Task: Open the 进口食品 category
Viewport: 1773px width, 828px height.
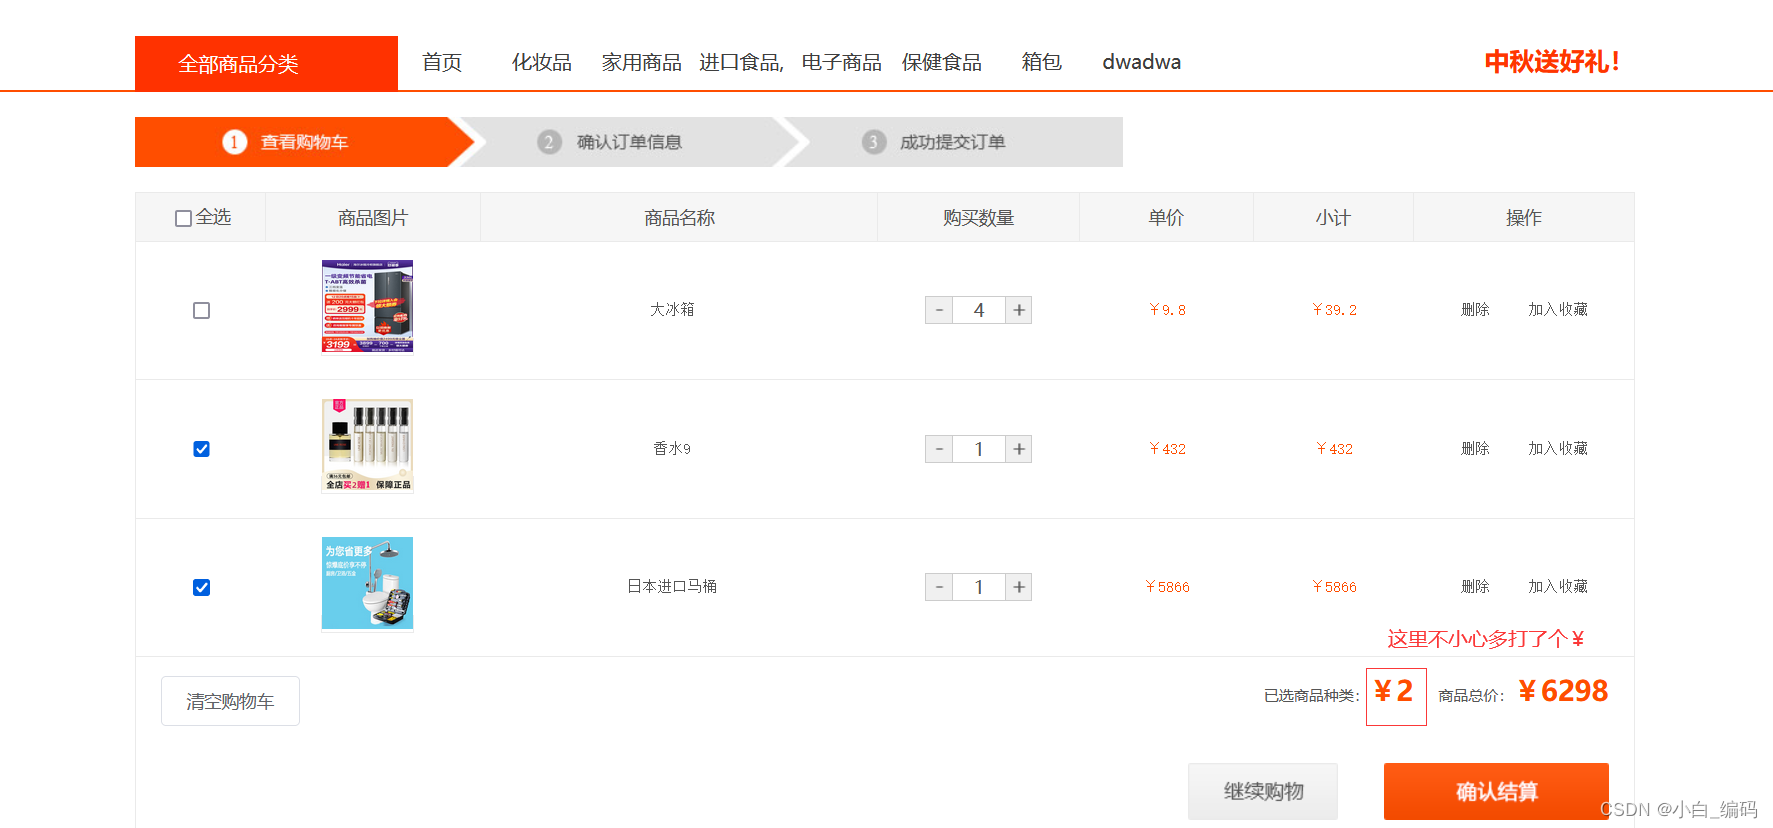Action: pyautogui.click(x=741, y=62)
